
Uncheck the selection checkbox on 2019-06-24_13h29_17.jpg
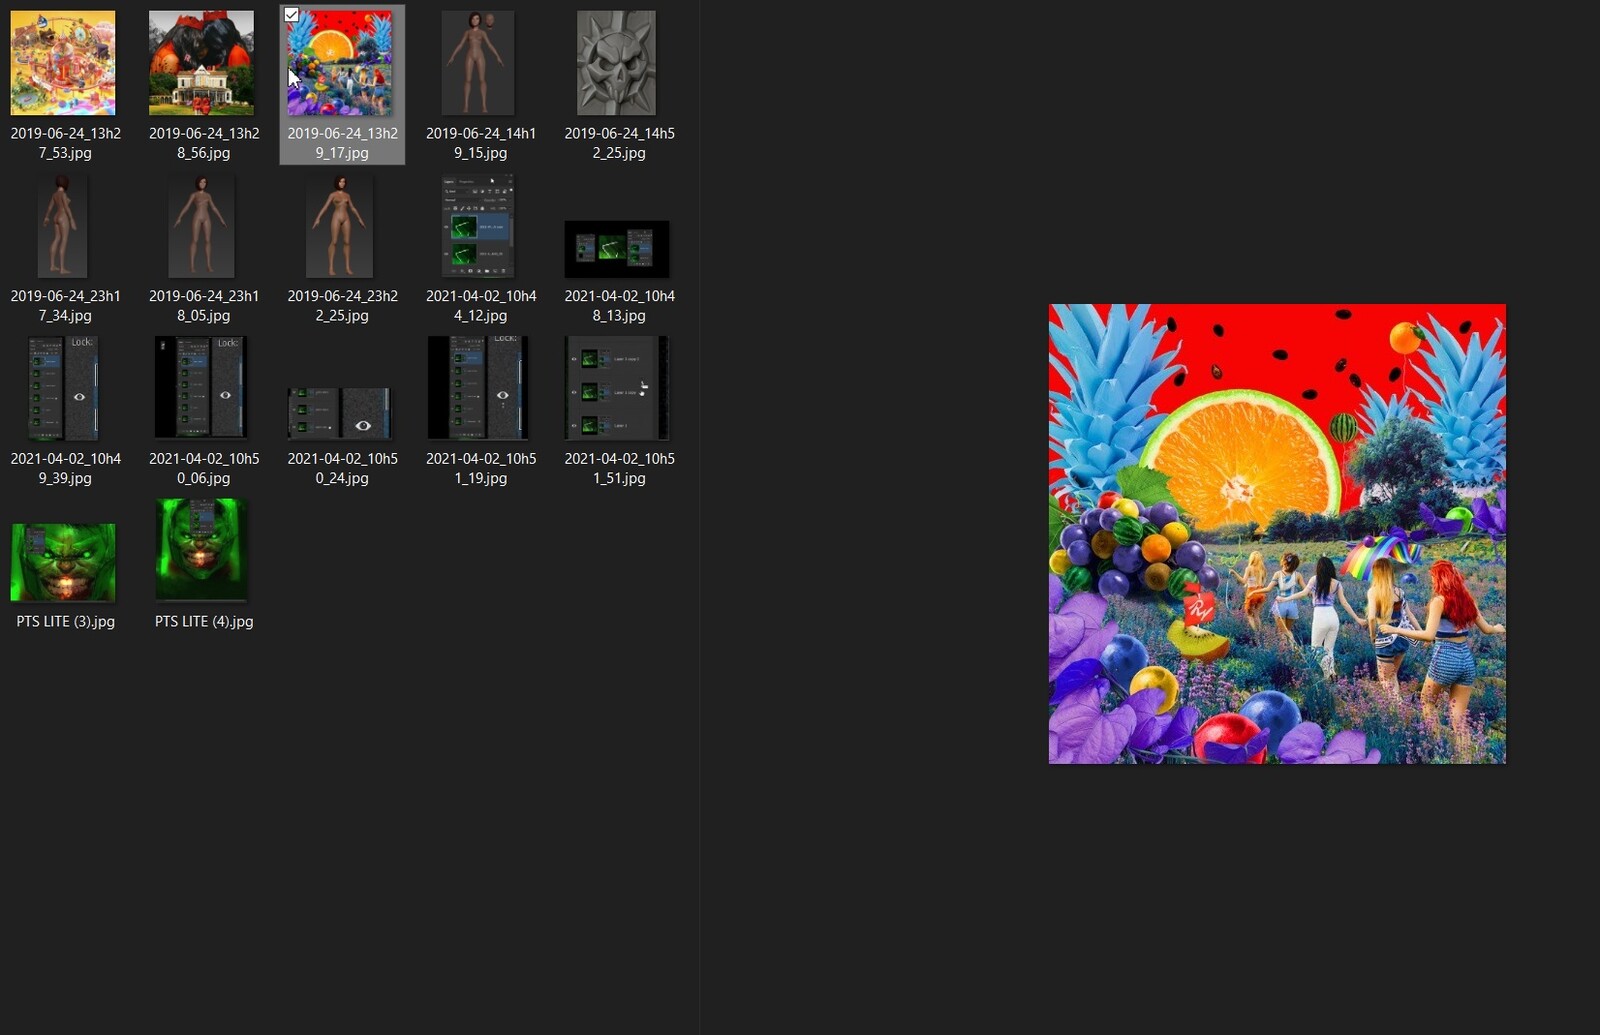[291, 15]
